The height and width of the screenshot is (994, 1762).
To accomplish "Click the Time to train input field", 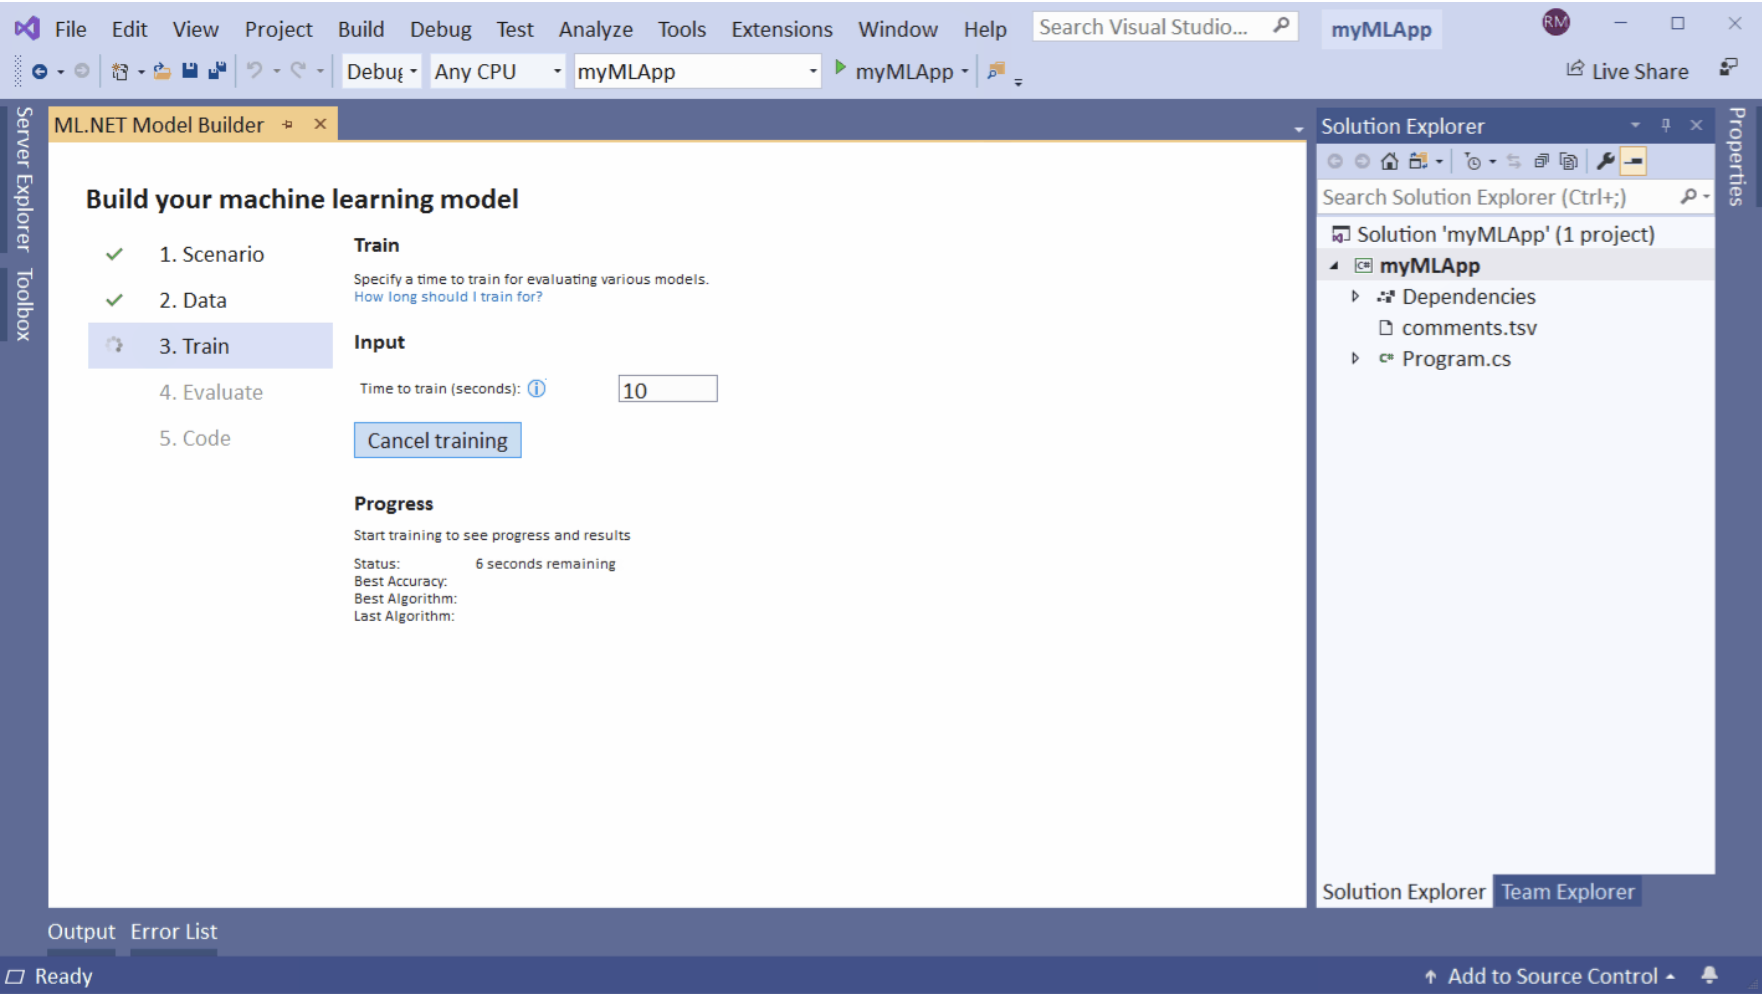I will [x=667, y=388].
